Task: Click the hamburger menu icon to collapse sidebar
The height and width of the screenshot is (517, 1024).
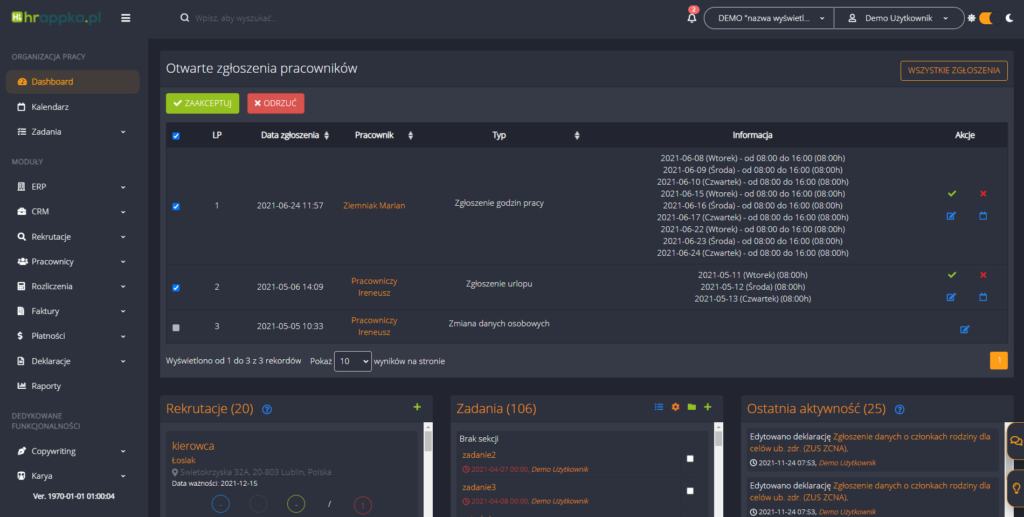Action: click(125, 18)
